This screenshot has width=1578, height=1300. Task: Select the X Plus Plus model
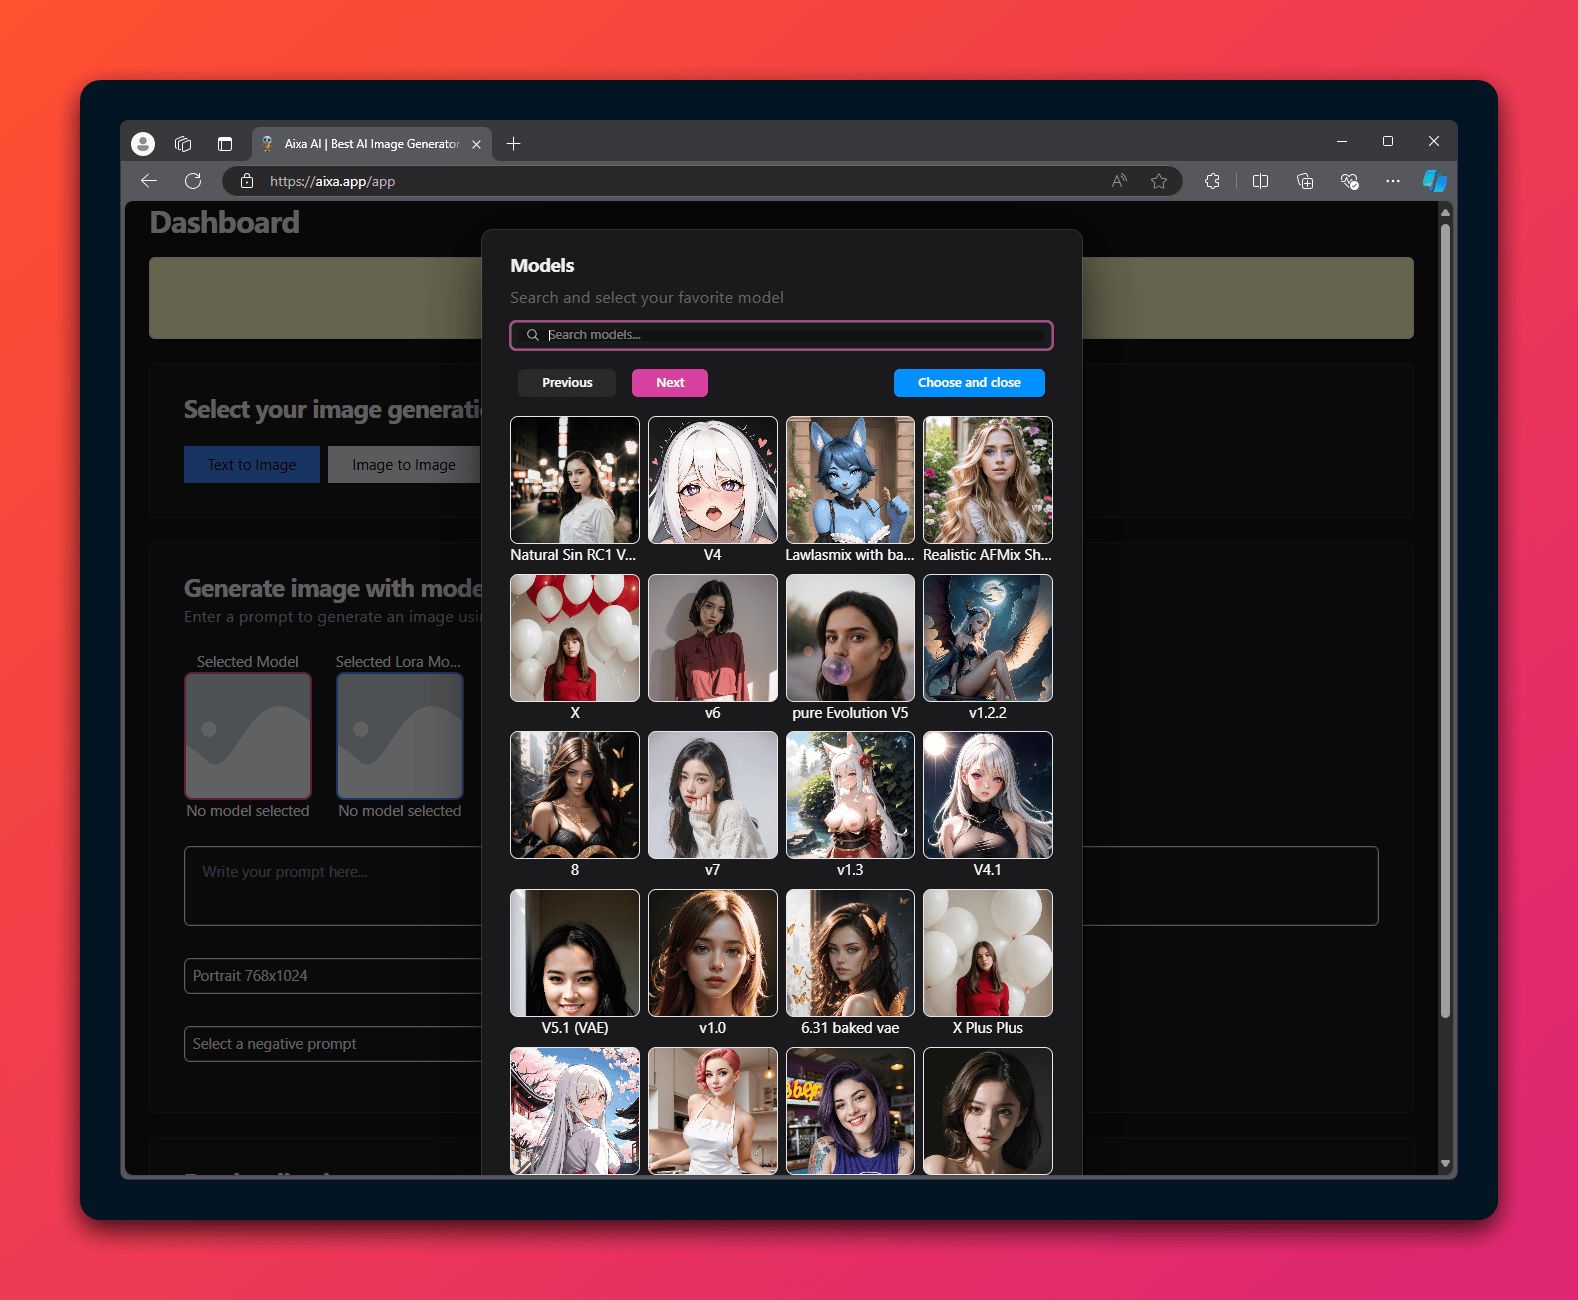[x=988, y=953]
